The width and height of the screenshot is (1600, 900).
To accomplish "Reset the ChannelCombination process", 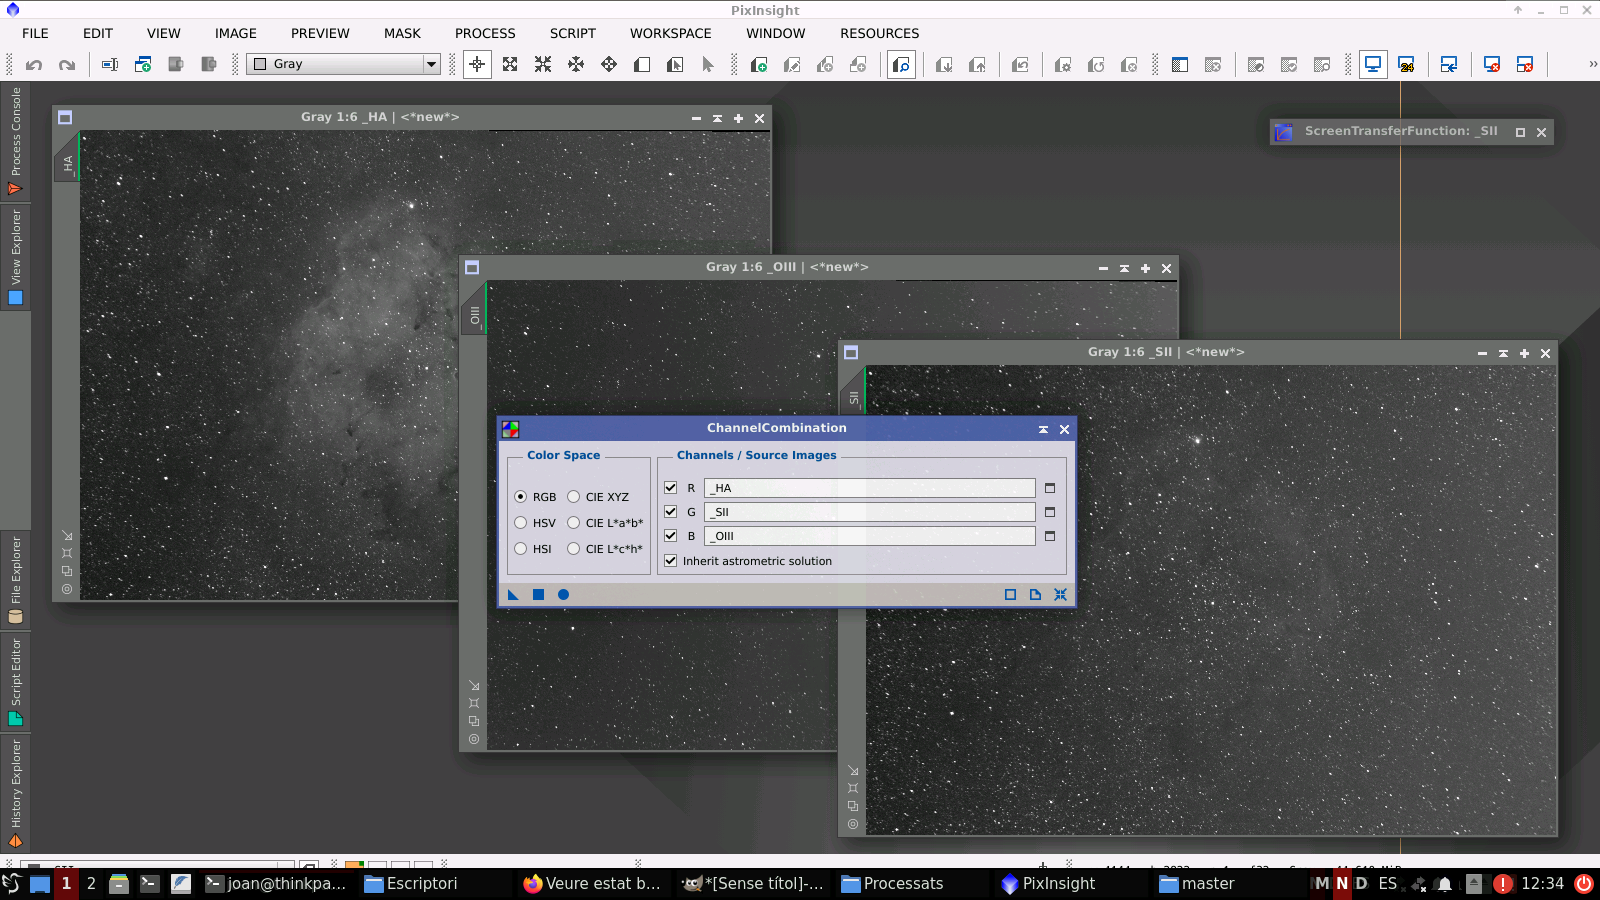I will [x=1060, y=595].
